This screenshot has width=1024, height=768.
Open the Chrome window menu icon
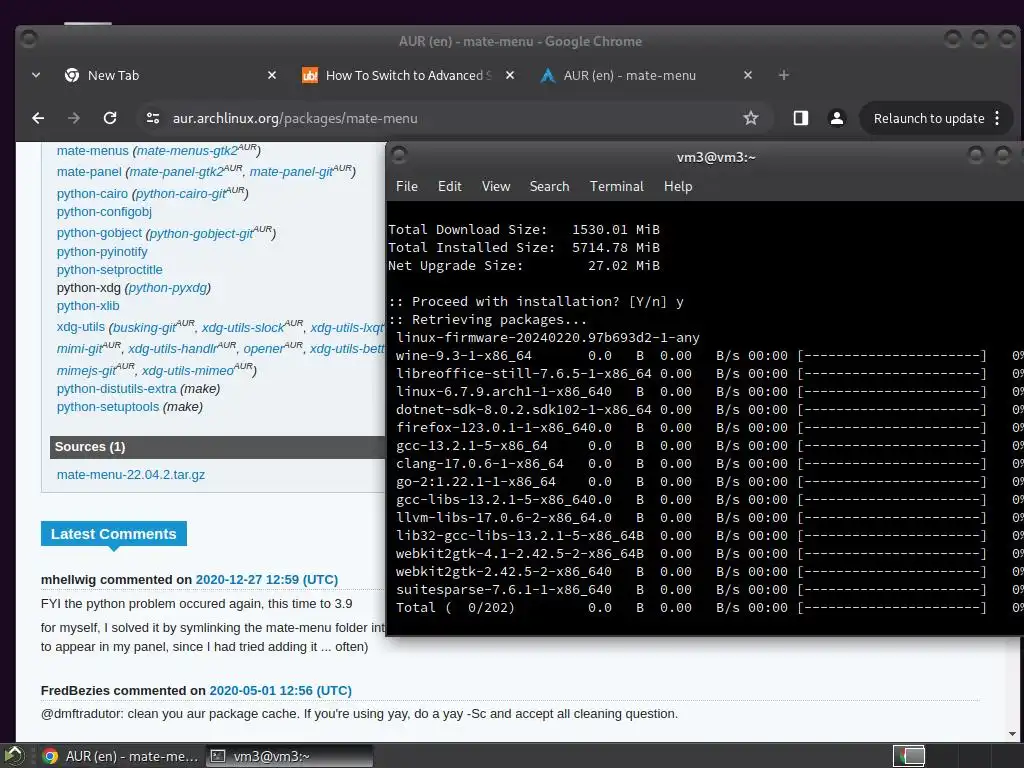tap(28, 39)
